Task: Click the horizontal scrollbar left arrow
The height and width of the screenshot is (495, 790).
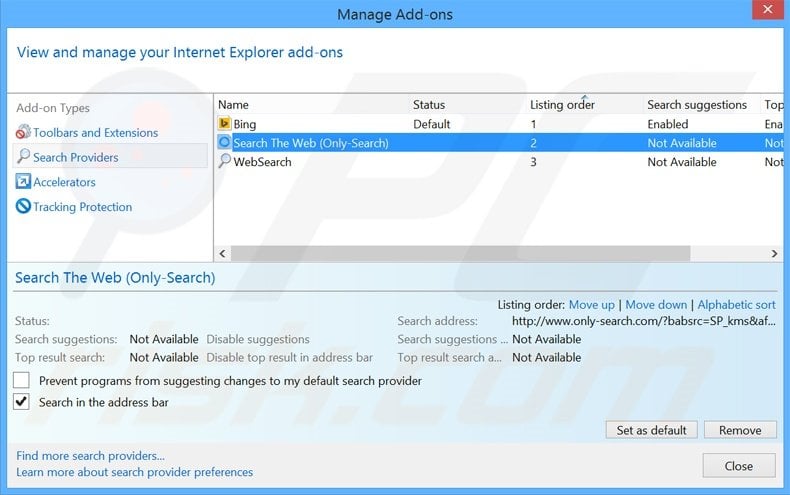Action: (222, 254)
